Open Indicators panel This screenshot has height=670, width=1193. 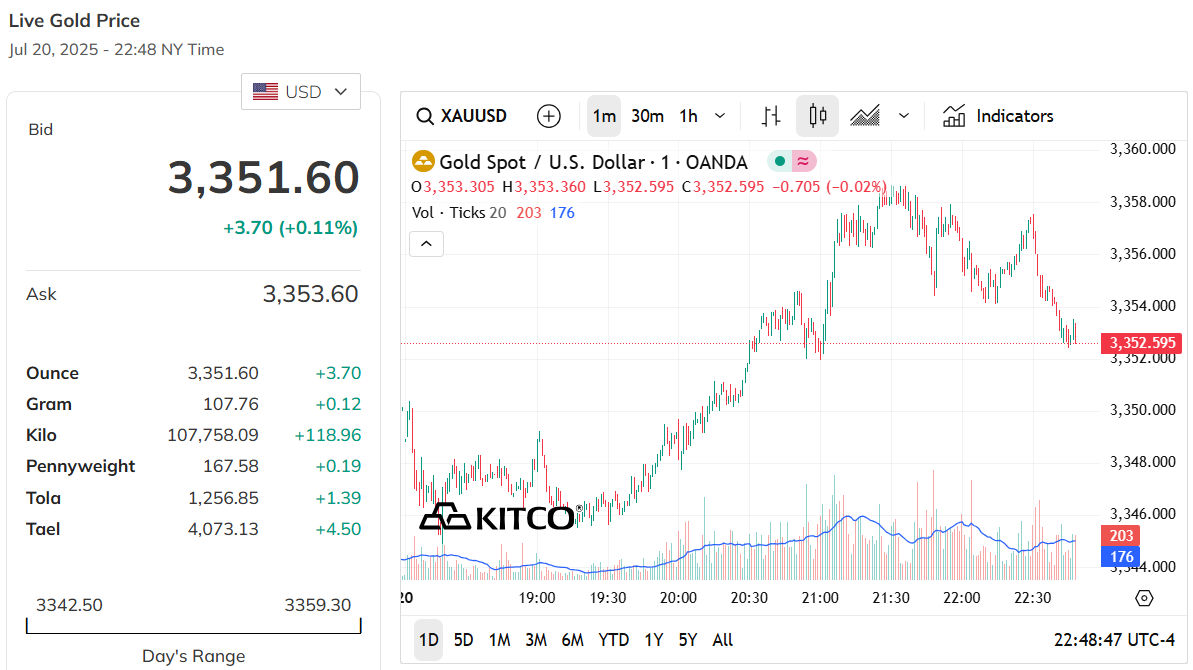point(997,116)
